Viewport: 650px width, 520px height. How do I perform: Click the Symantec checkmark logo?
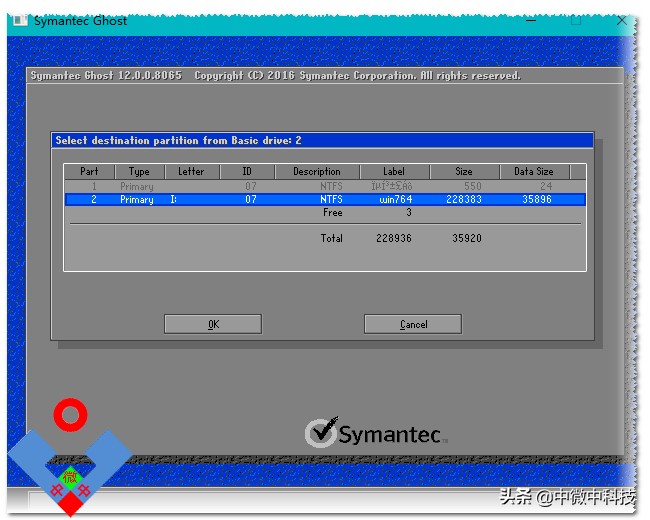(376, 433)
